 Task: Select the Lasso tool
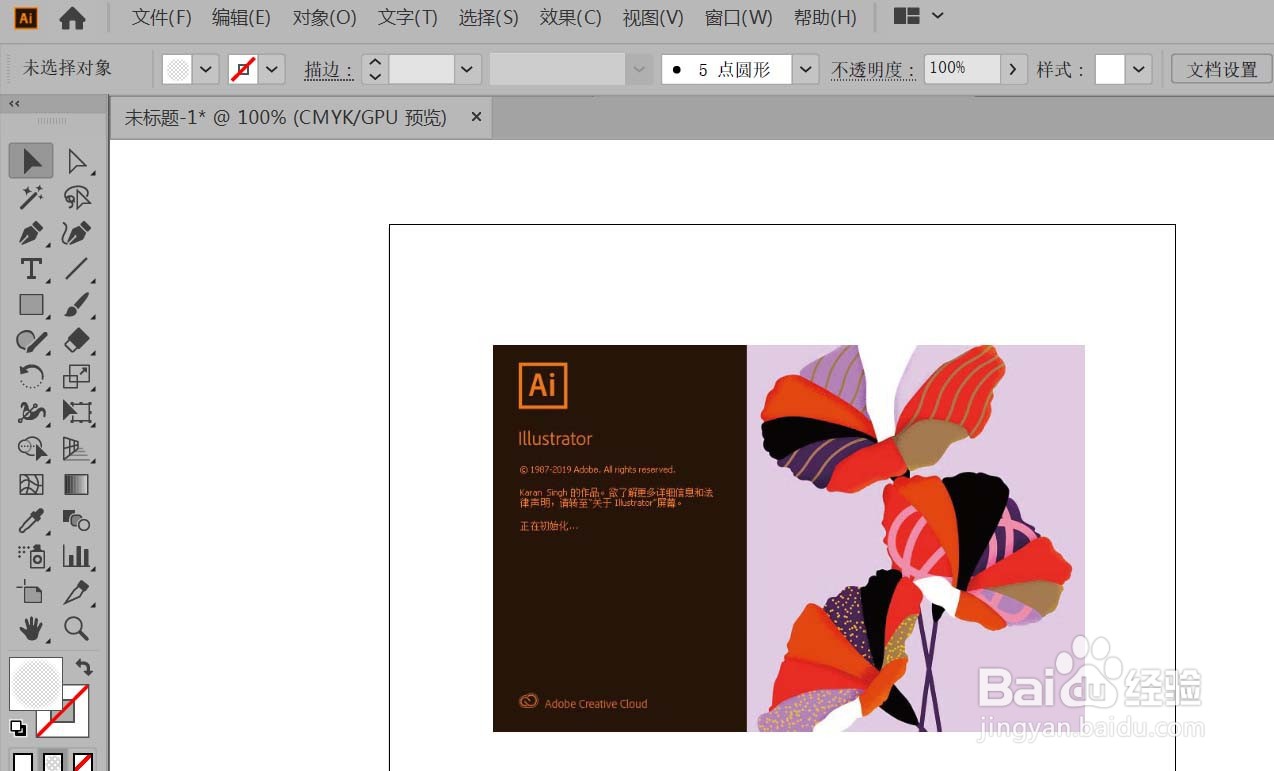(77, 197)
